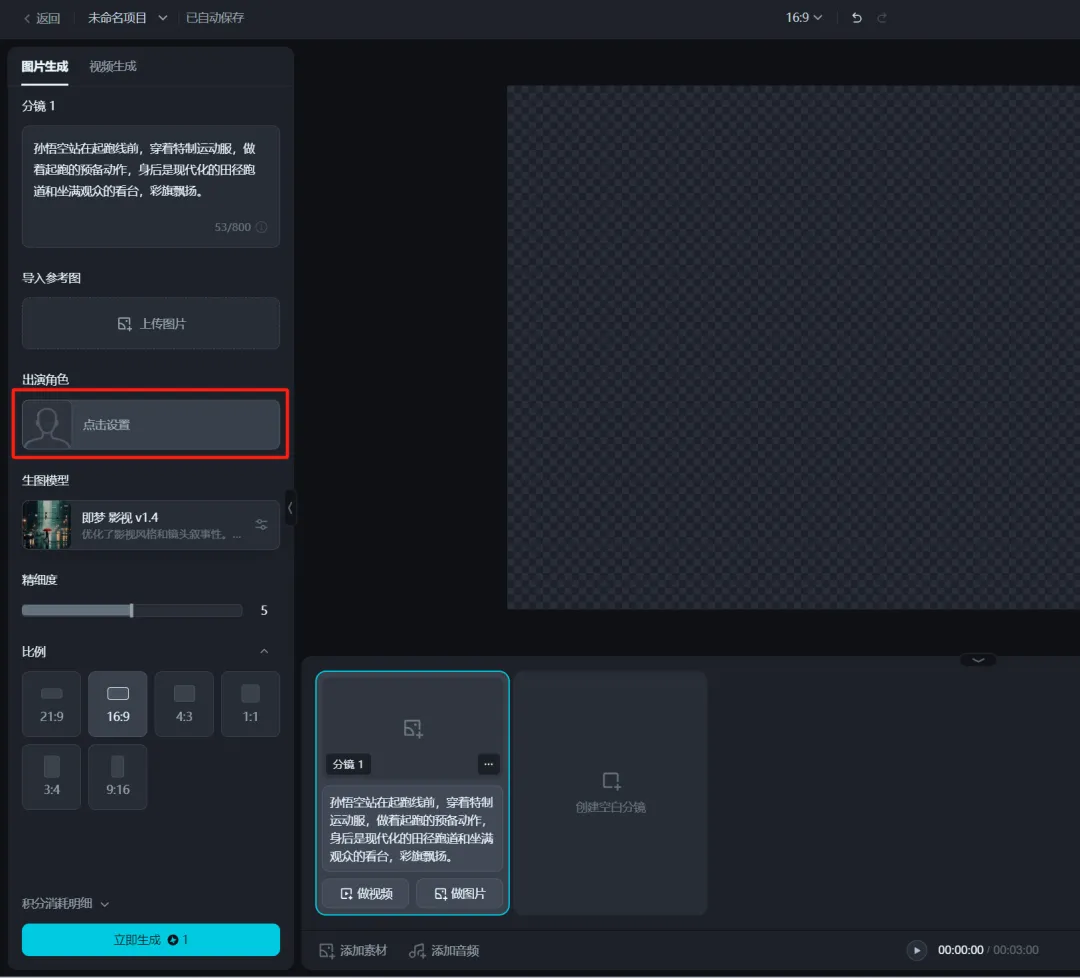The width and height of the screenshot is (1080, 978).
Task: Switch to the 视频生成 tab
Action: pos(113,66)
